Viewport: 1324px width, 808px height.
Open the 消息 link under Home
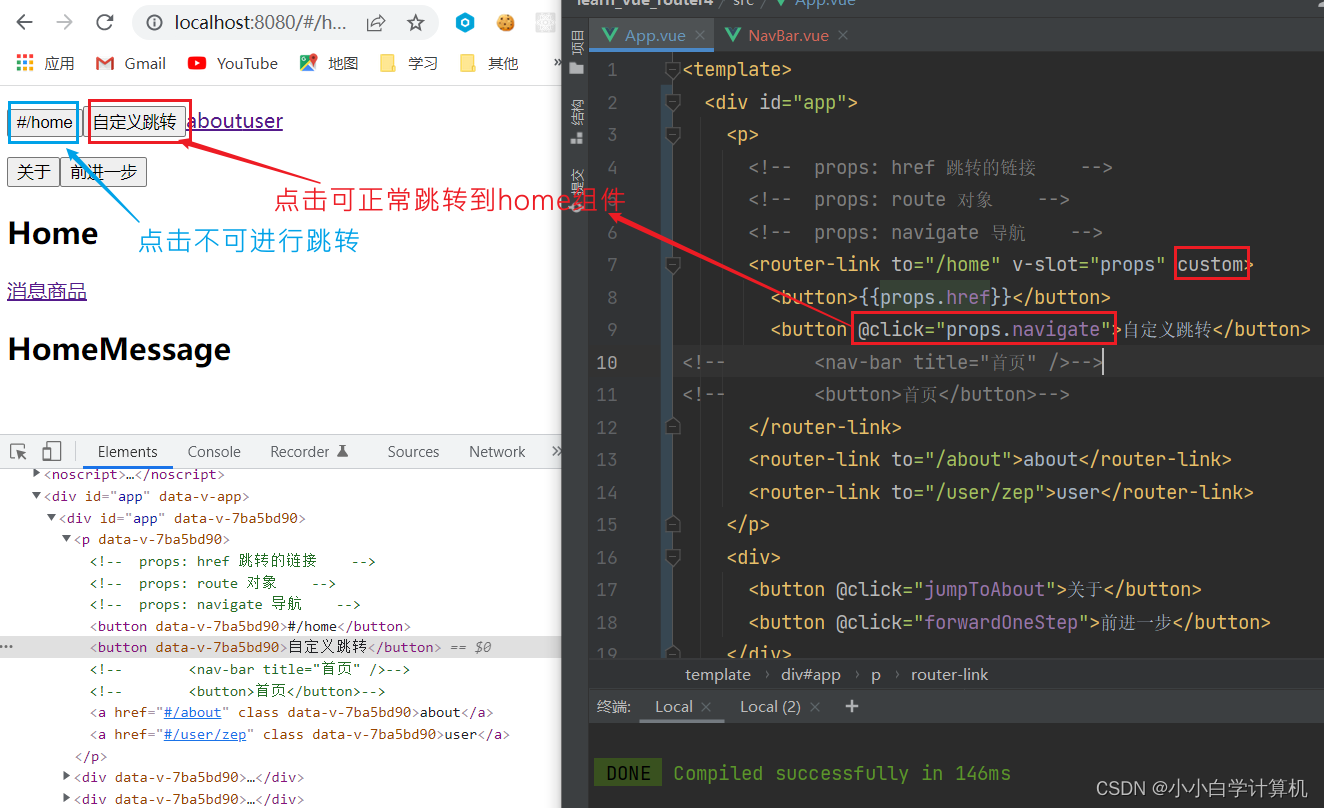(x=27, y=292)
